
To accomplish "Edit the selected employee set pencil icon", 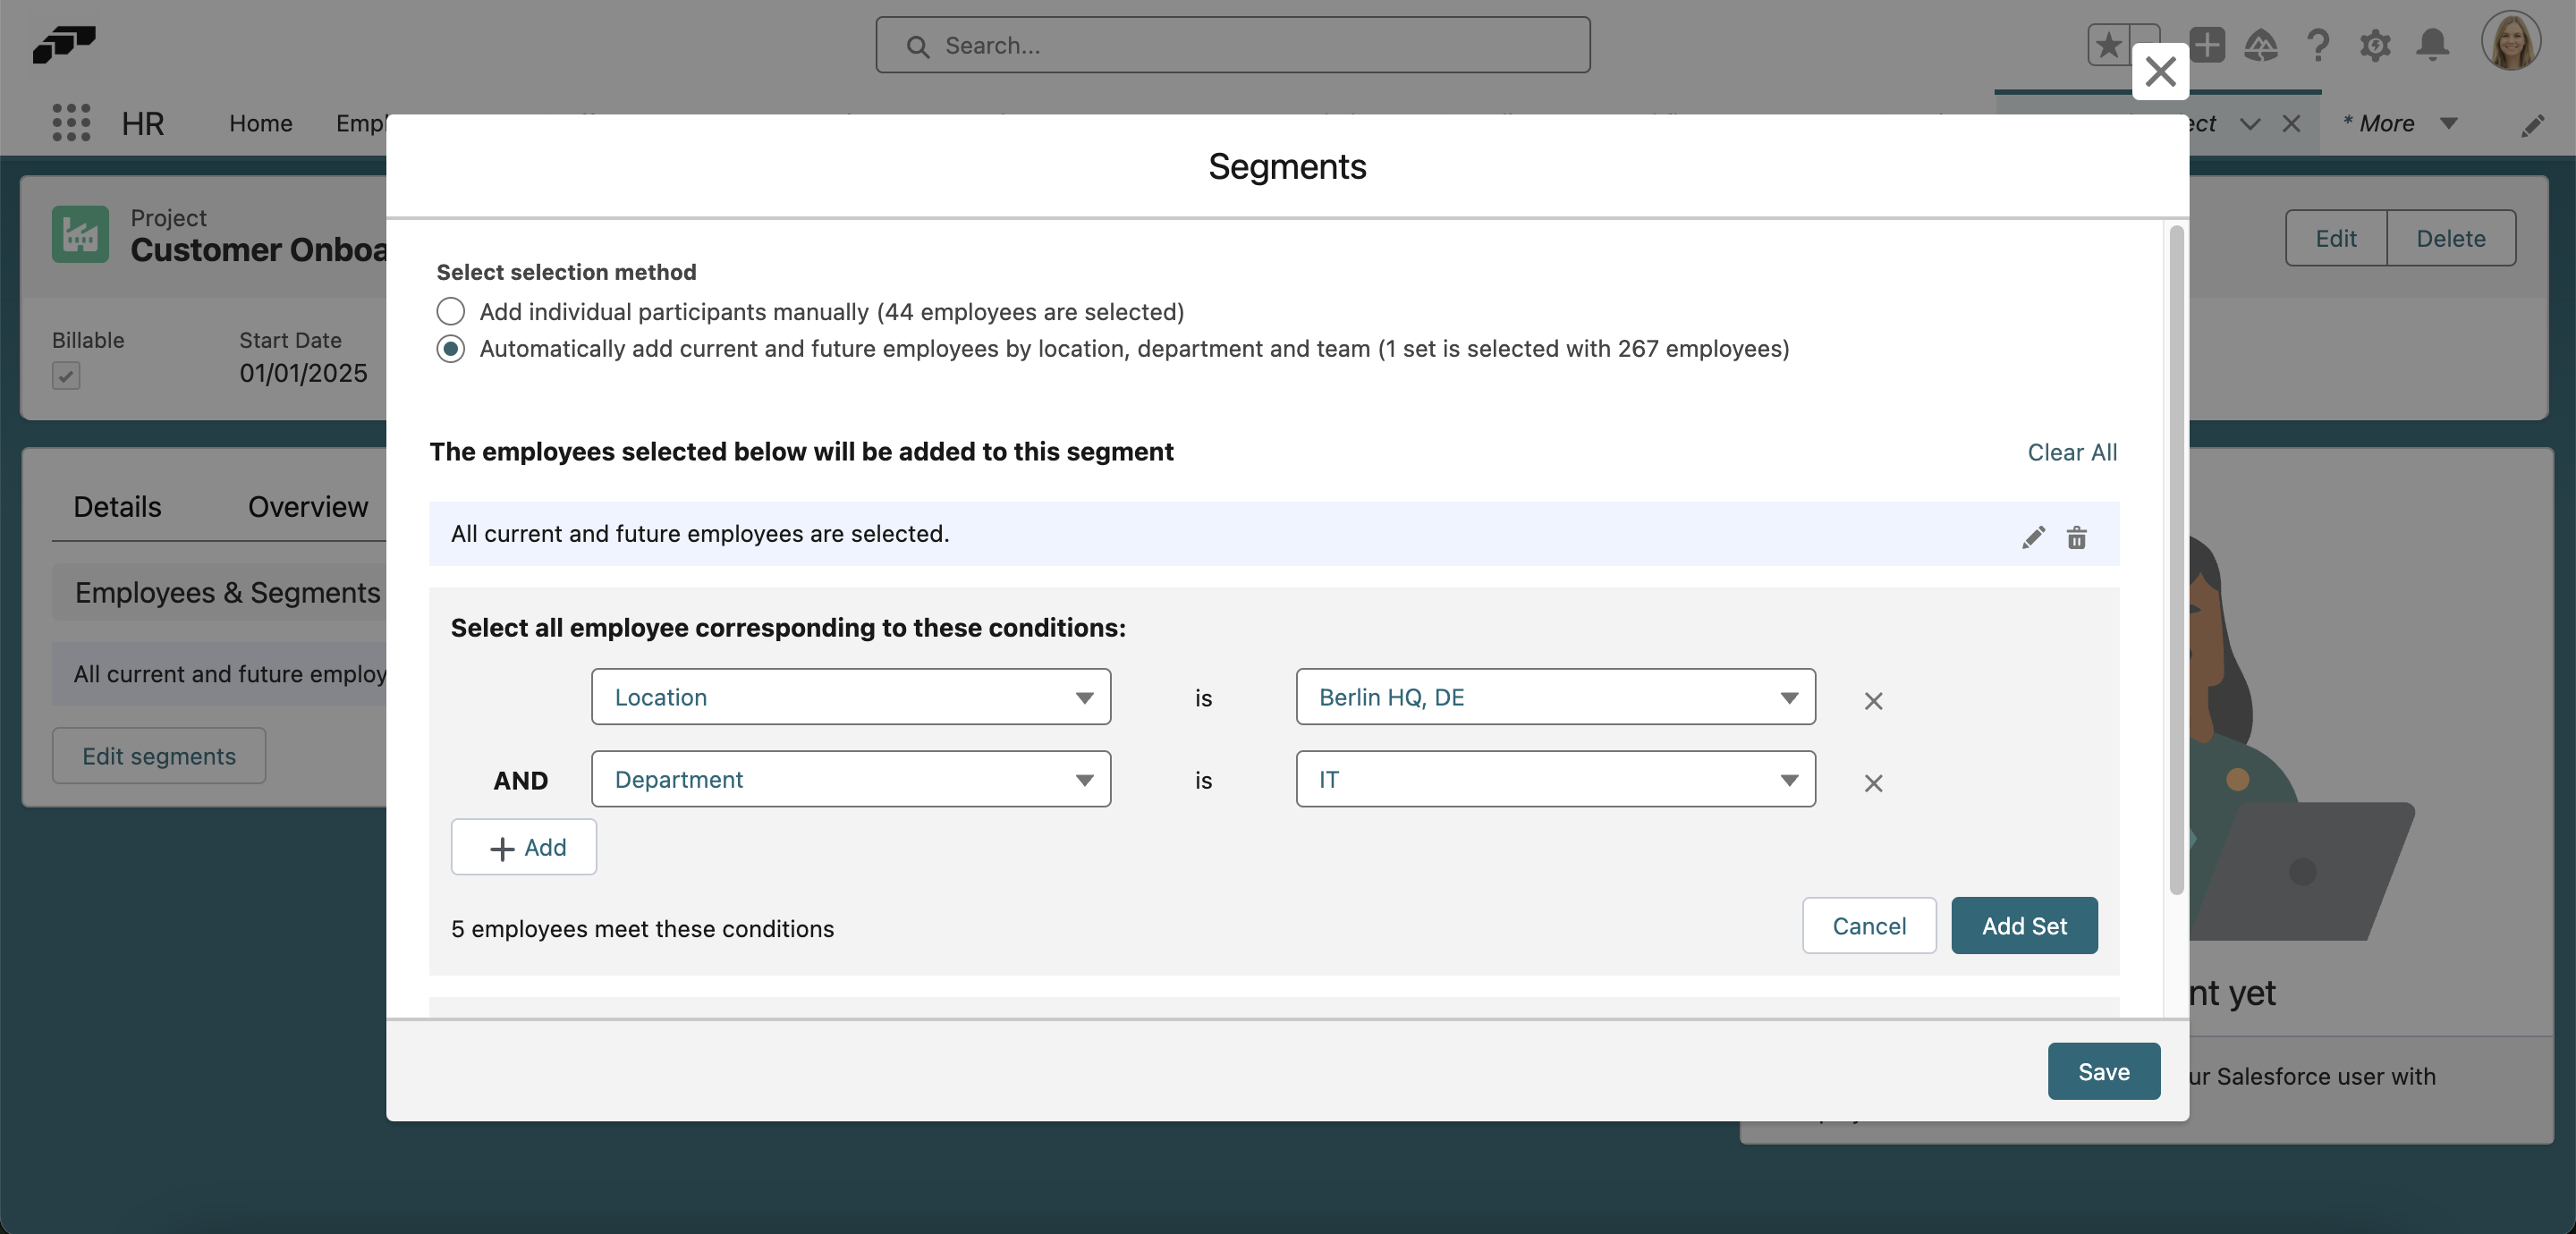I will click(2032, 537).
